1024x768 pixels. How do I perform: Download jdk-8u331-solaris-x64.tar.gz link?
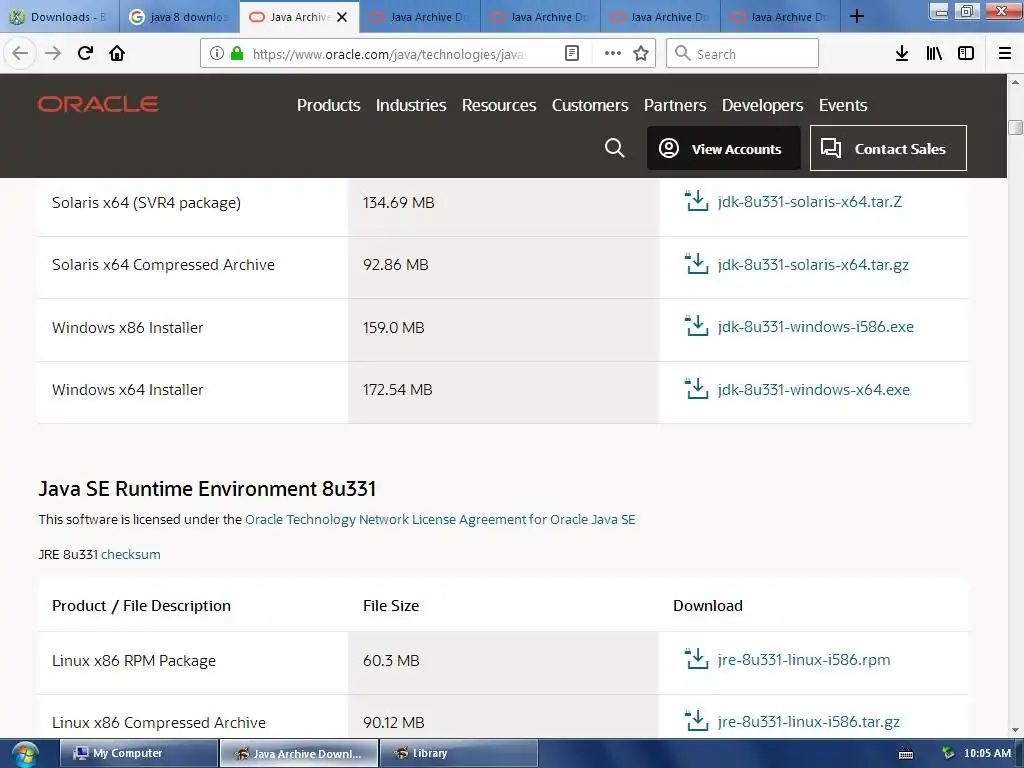tap(813, 264)
